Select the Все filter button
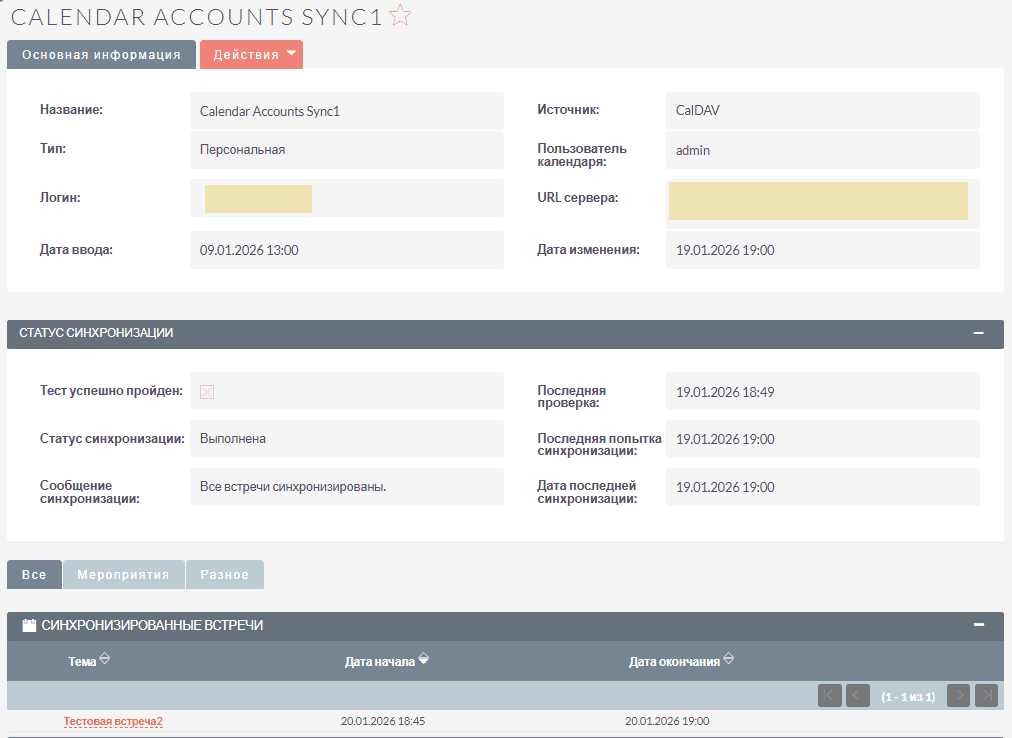Image resolution: width=1012 pixels, height=738 pixels. click(34, 574)
